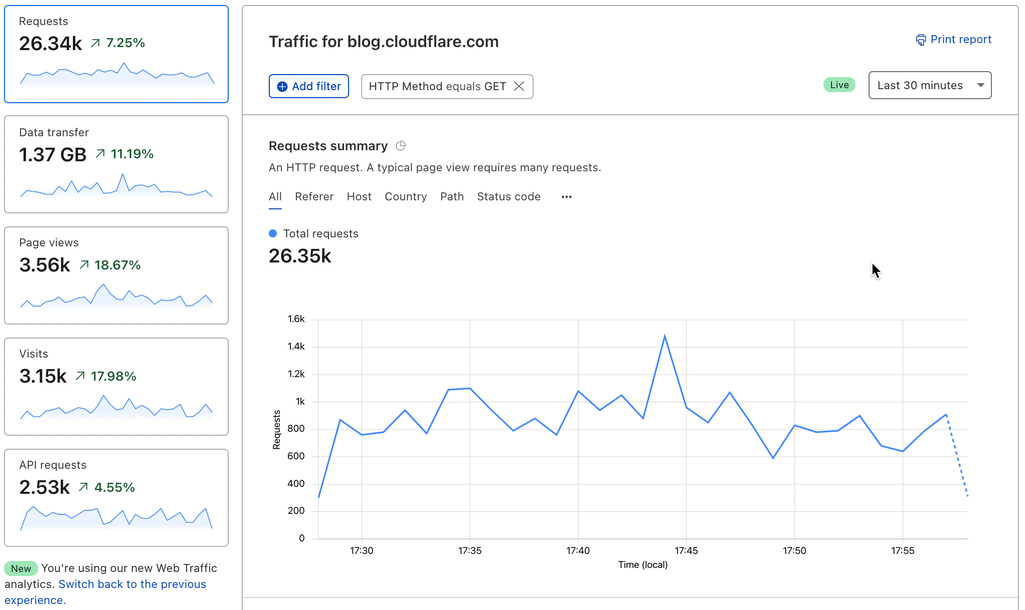
Task: Click the dashed end segment of the chart line
Action: (x=957, y=456)
